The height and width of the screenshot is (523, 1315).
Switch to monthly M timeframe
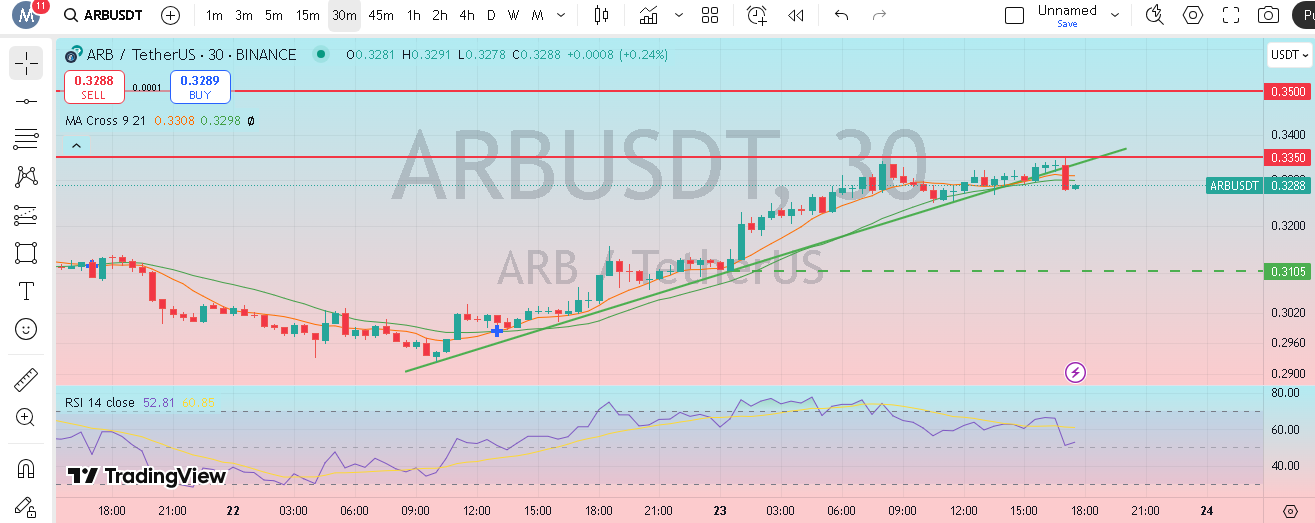tap(538, 15)
